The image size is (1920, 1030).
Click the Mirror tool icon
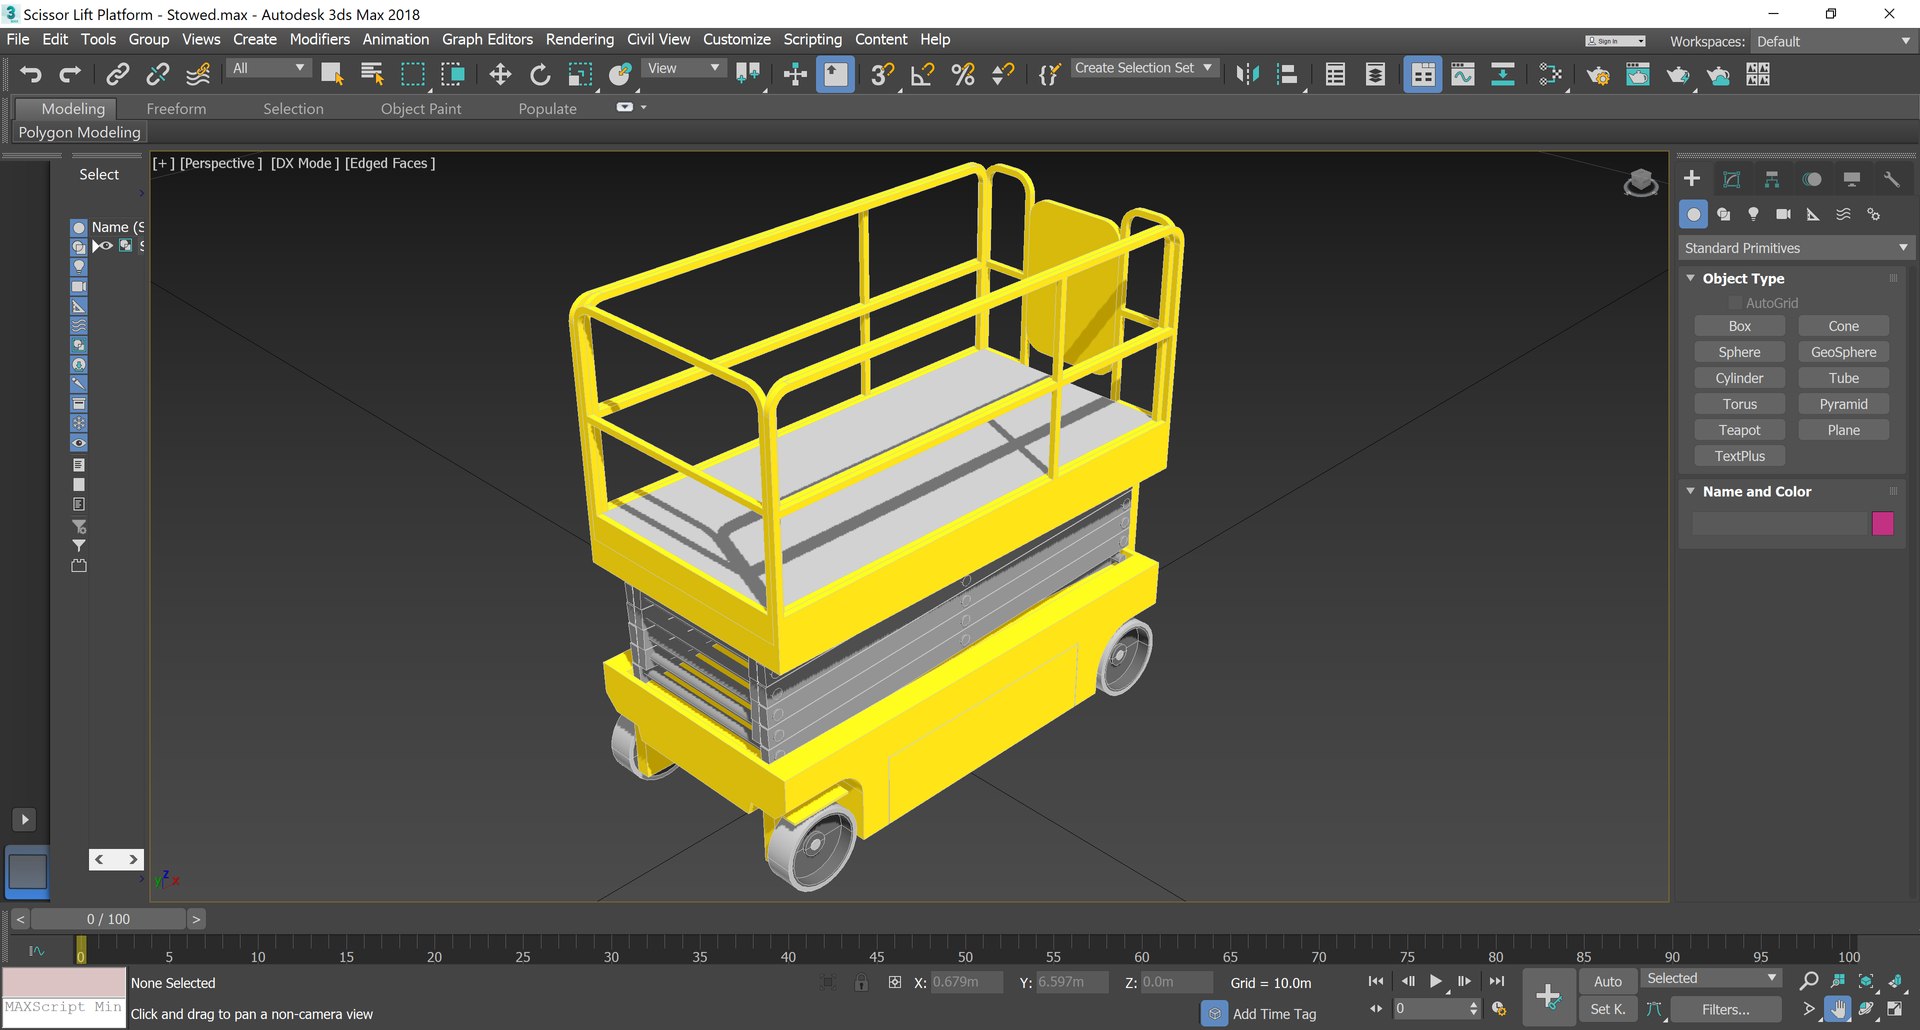(1247, 74)
